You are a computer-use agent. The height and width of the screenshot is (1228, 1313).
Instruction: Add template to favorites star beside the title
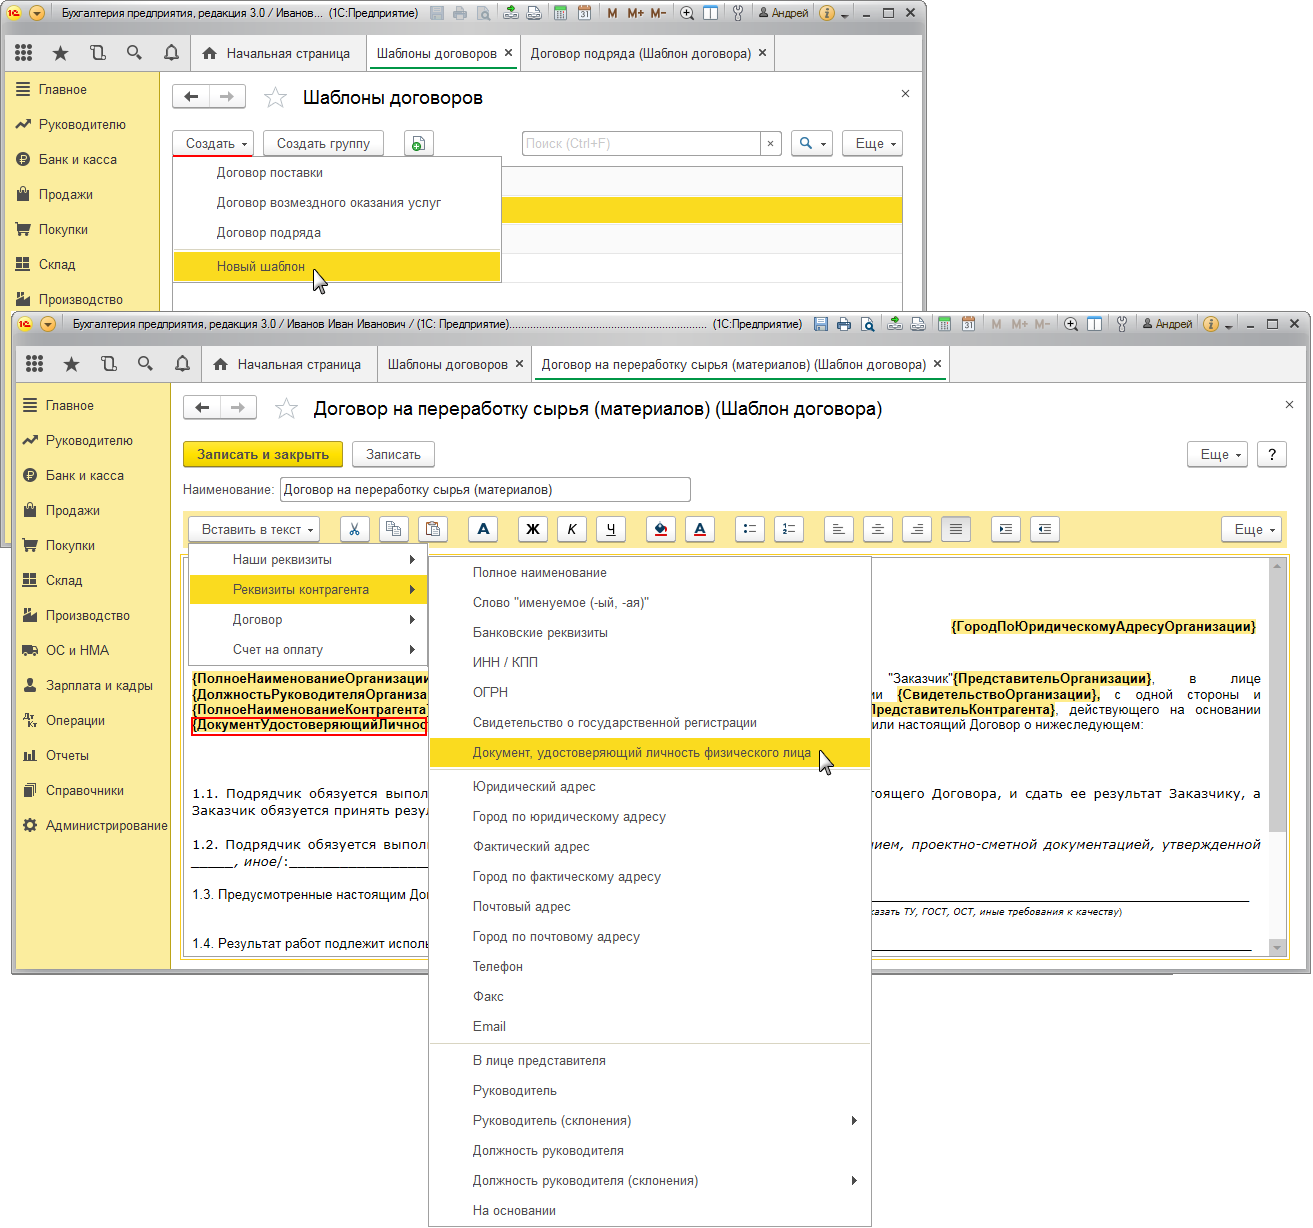click(287, 408)
